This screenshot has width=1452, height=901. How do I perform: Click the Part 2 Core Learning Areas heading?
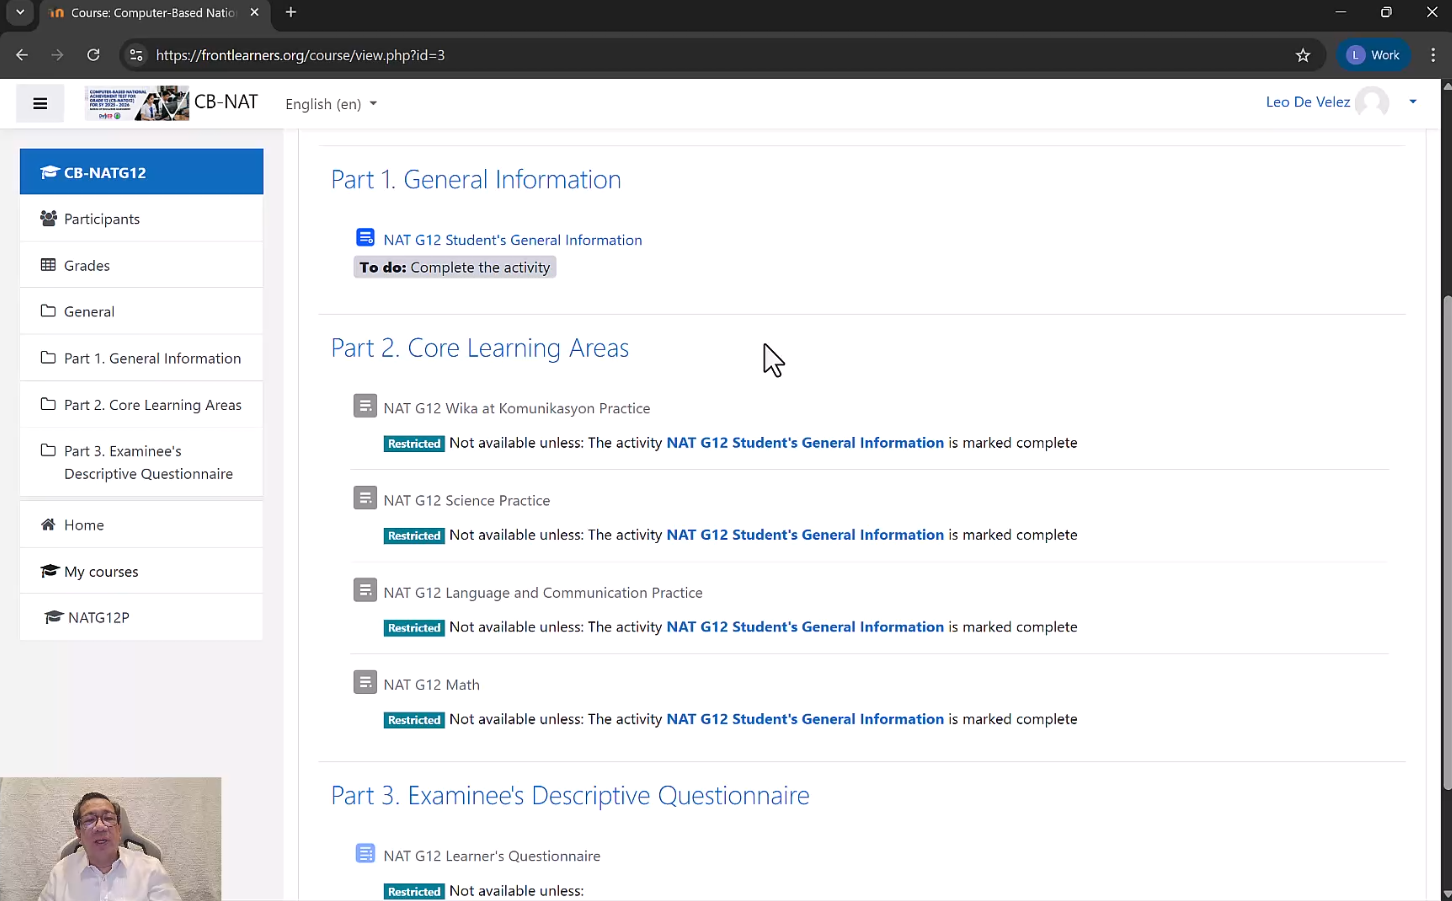click(x=479, y=347)
